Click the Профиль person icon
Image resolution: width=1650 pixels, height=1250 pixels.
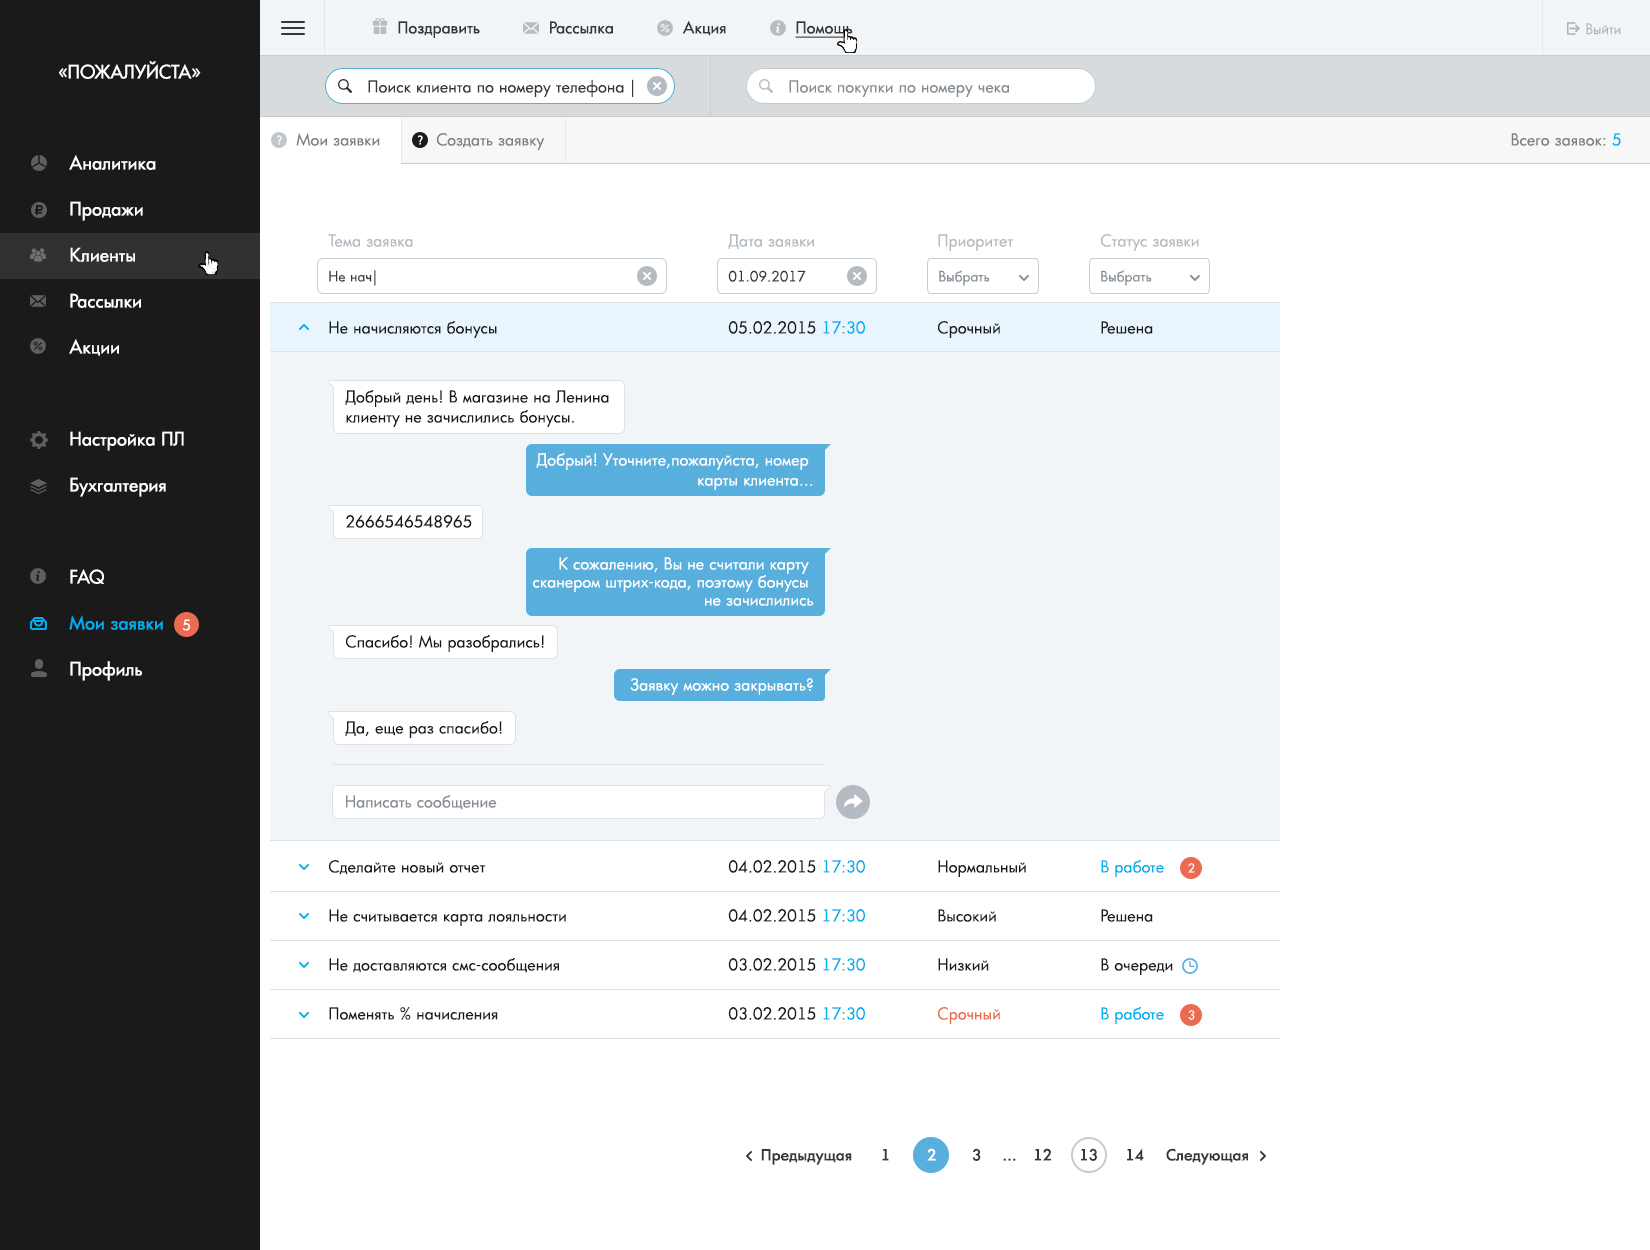[x=39, y=669]
